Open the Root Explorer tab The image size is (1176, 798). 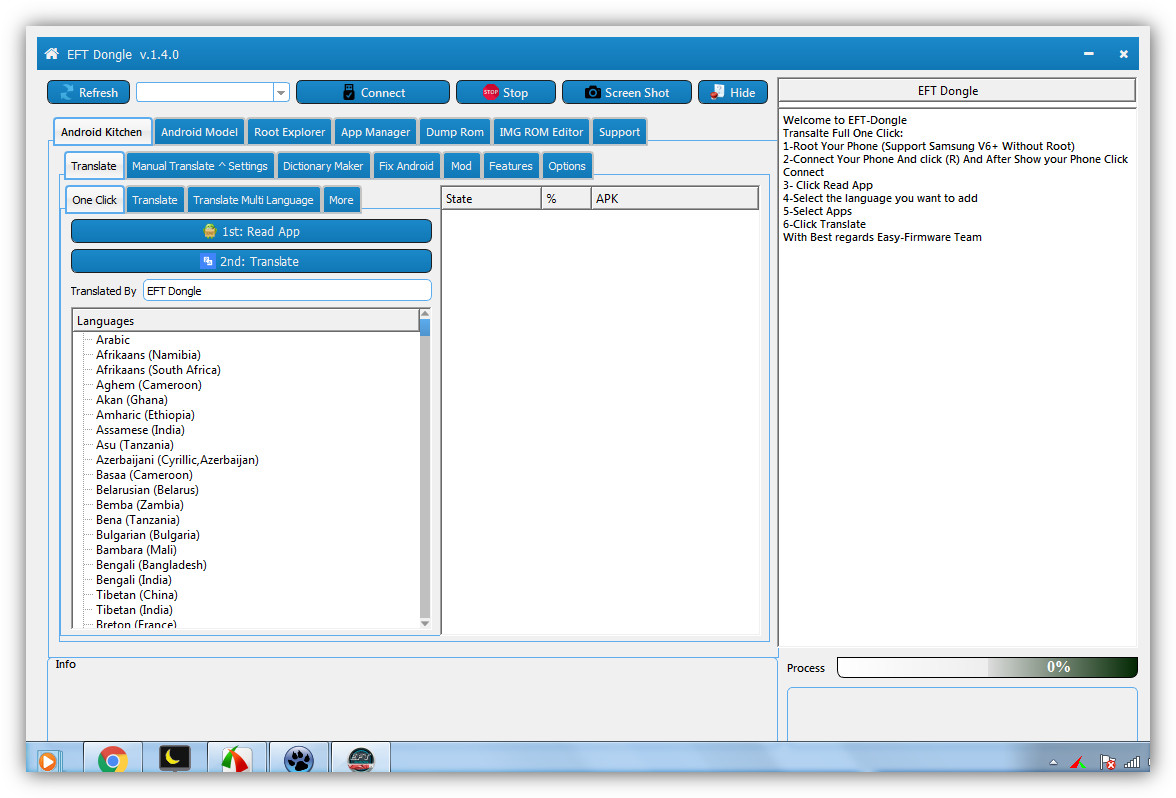289,132
